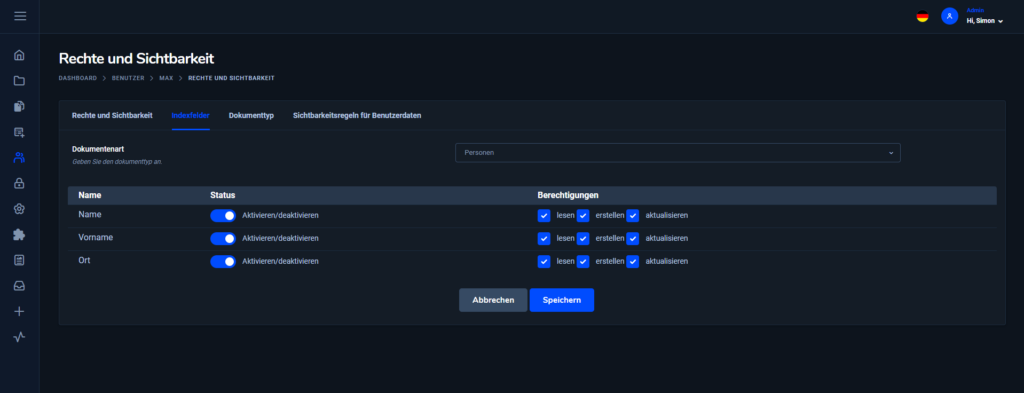Click the add-document list icon in sidebar
The image size is (1024, 393).
(x=19, y=132)
